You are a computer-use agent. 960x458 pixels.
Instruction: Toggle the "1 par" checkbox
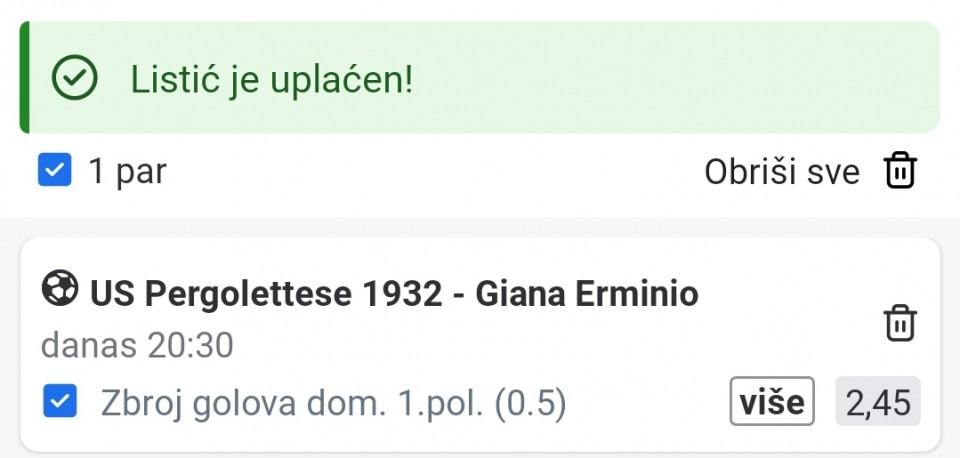[x=55, y=171]
